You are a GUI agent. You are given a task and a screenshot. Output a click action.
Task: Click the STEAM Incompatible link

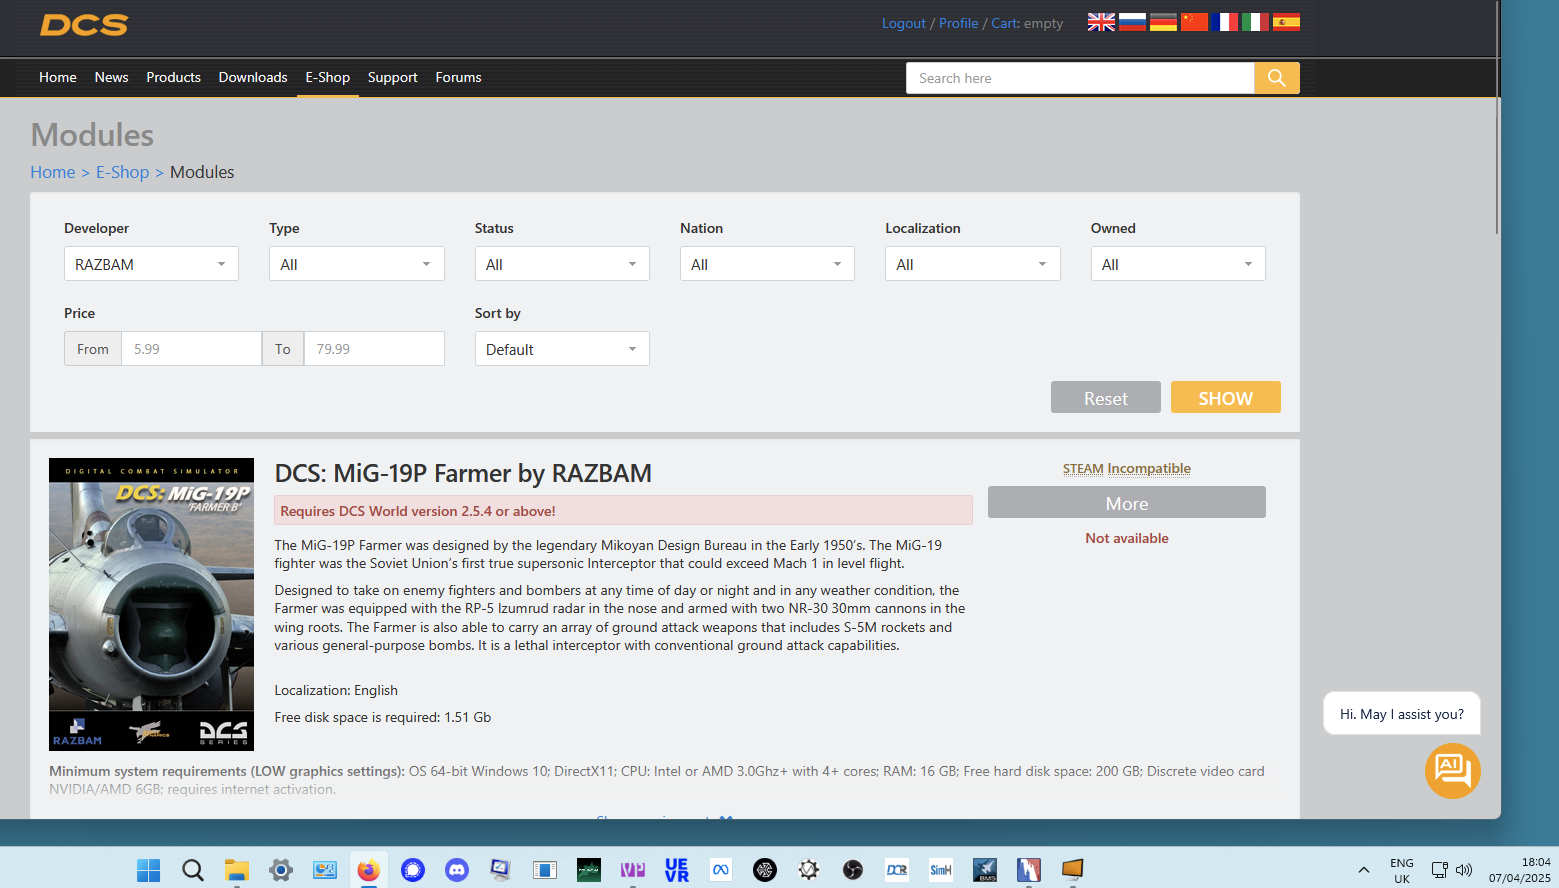(1127, 468)
